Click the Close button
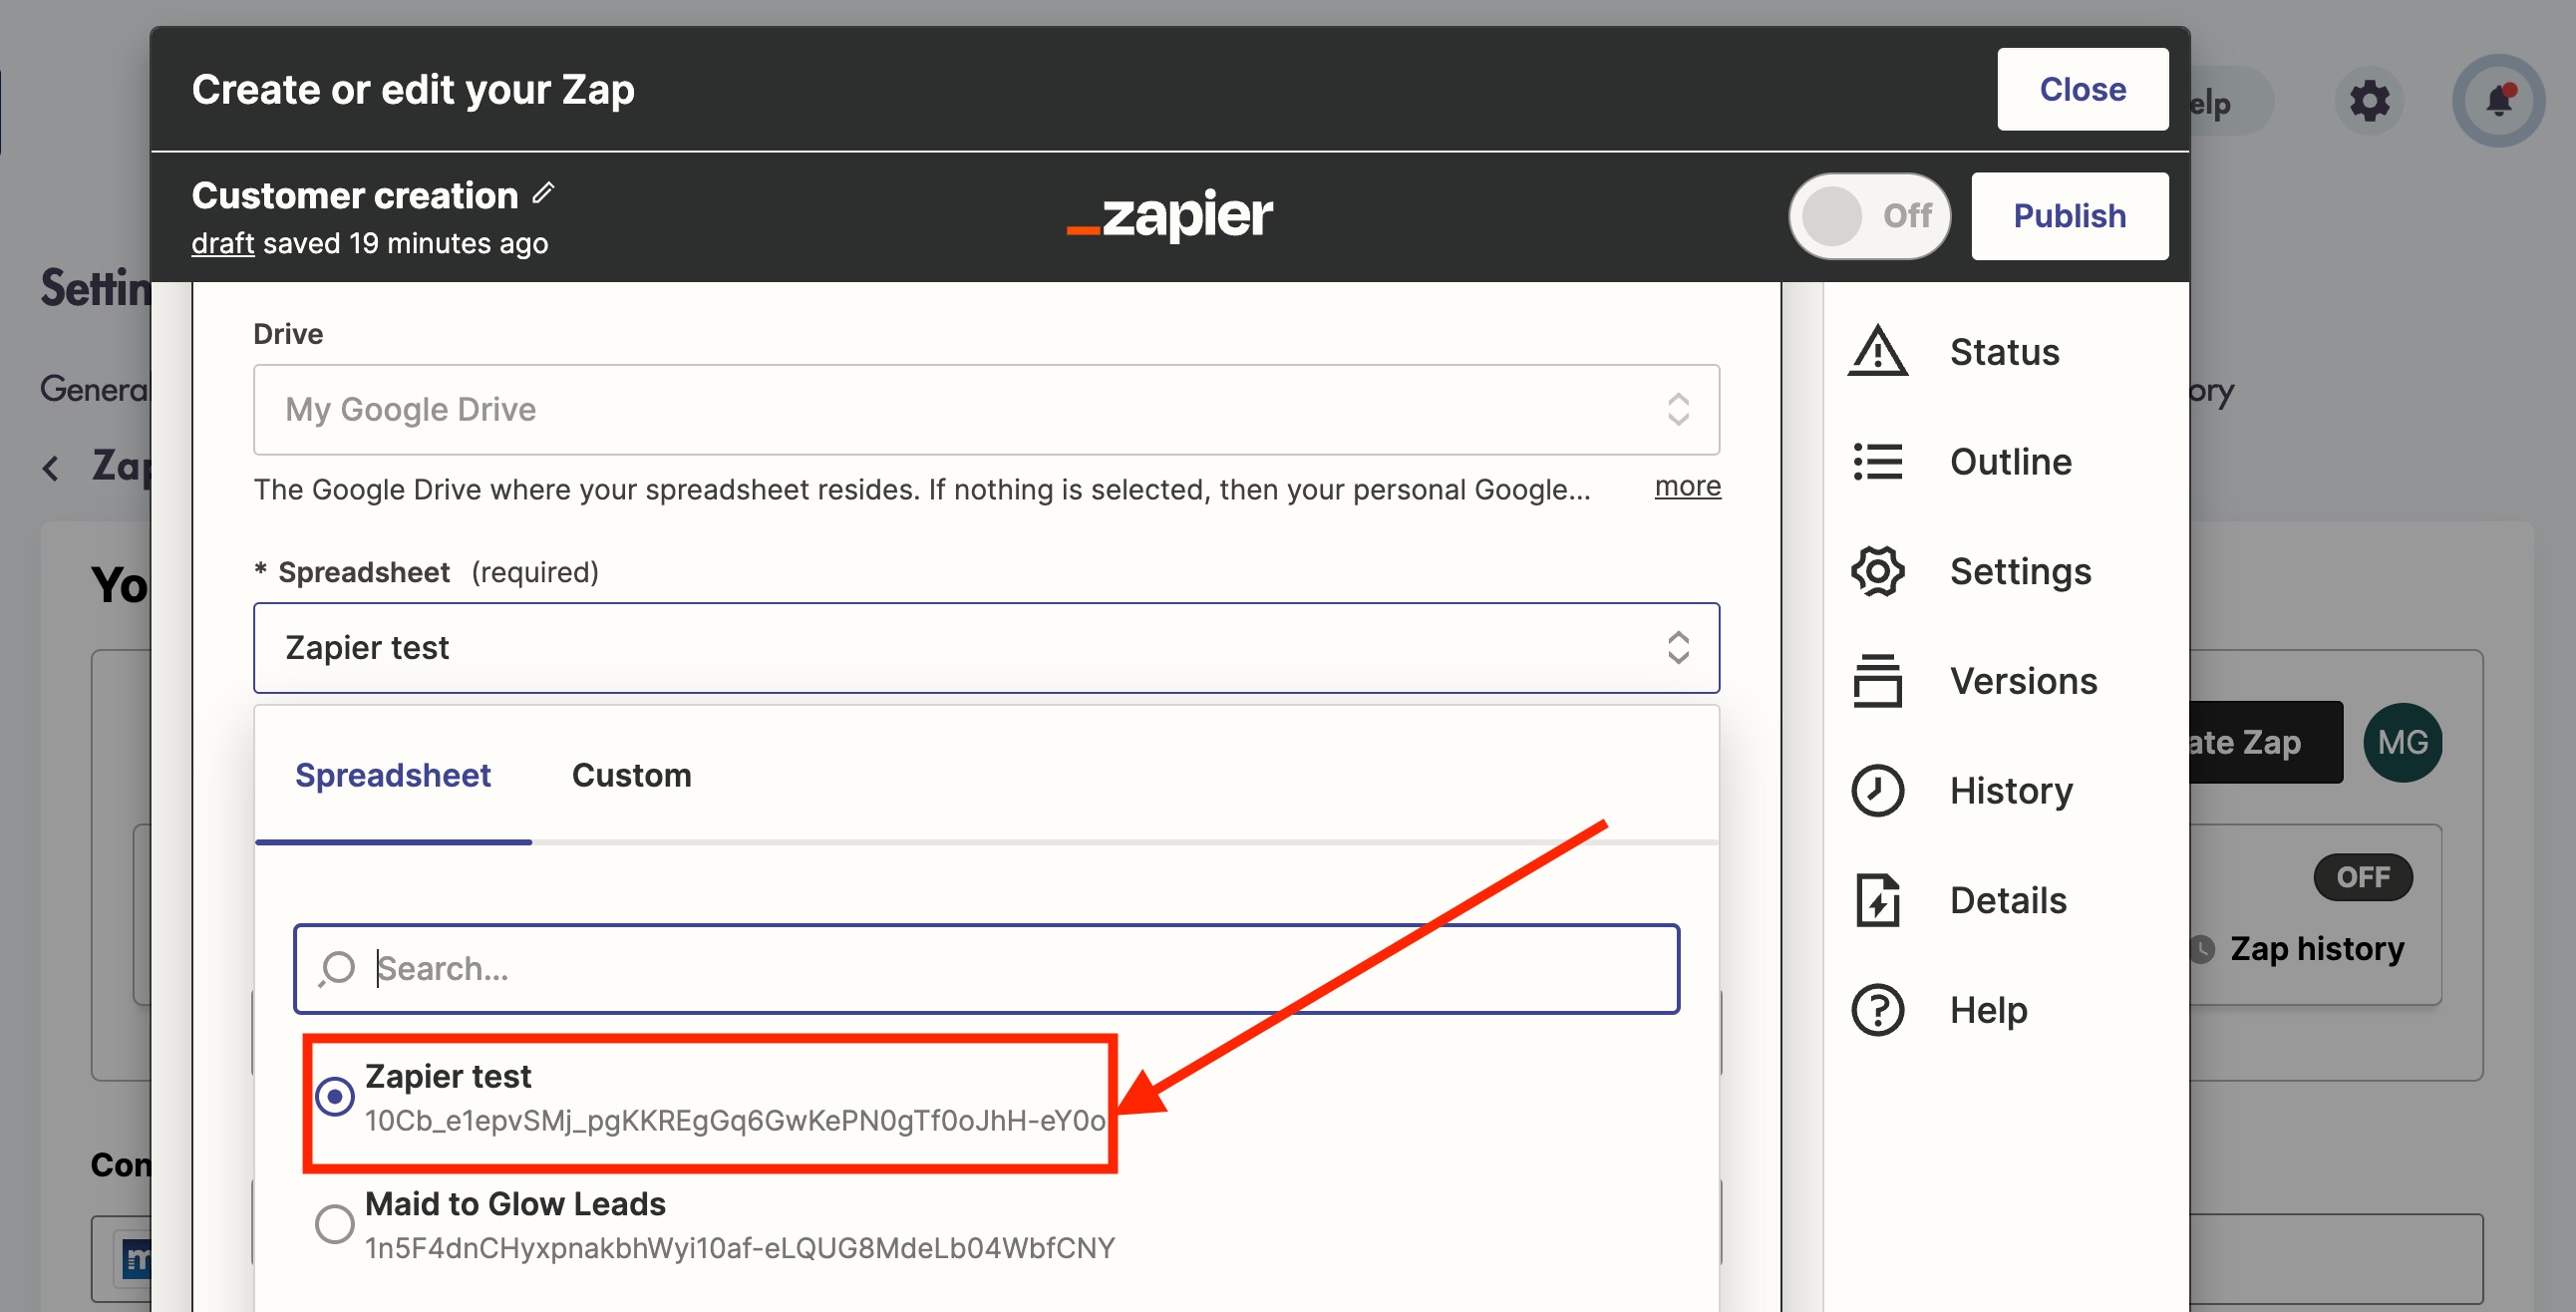 pos(2082,89)
